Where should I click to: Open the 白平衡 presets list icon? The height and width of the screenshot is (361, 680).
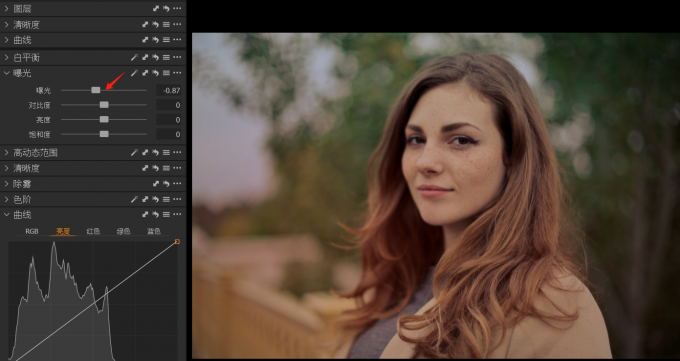[x=166, y=57]
